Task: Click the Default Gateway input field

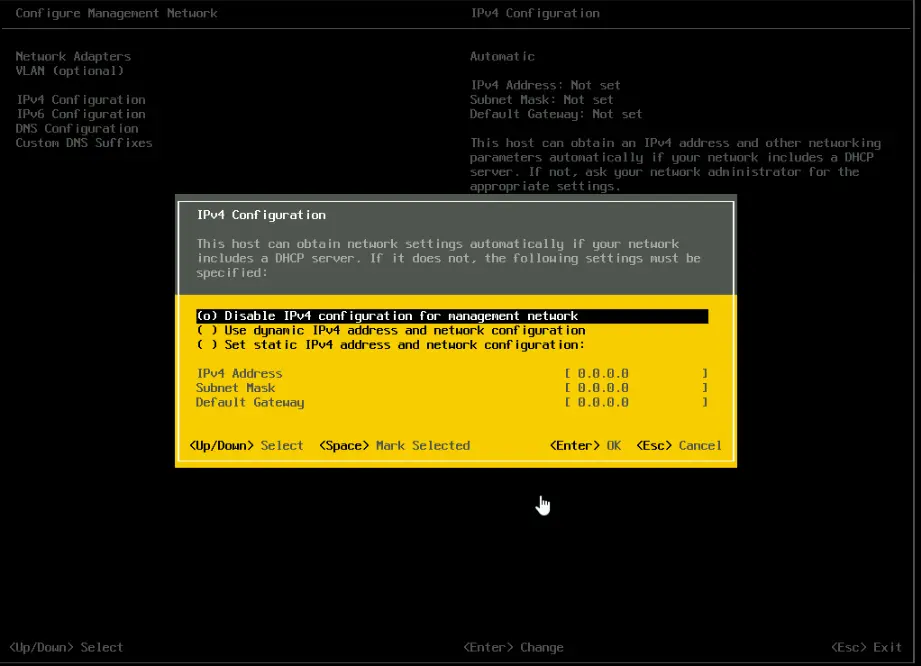Action: point(636,402)
